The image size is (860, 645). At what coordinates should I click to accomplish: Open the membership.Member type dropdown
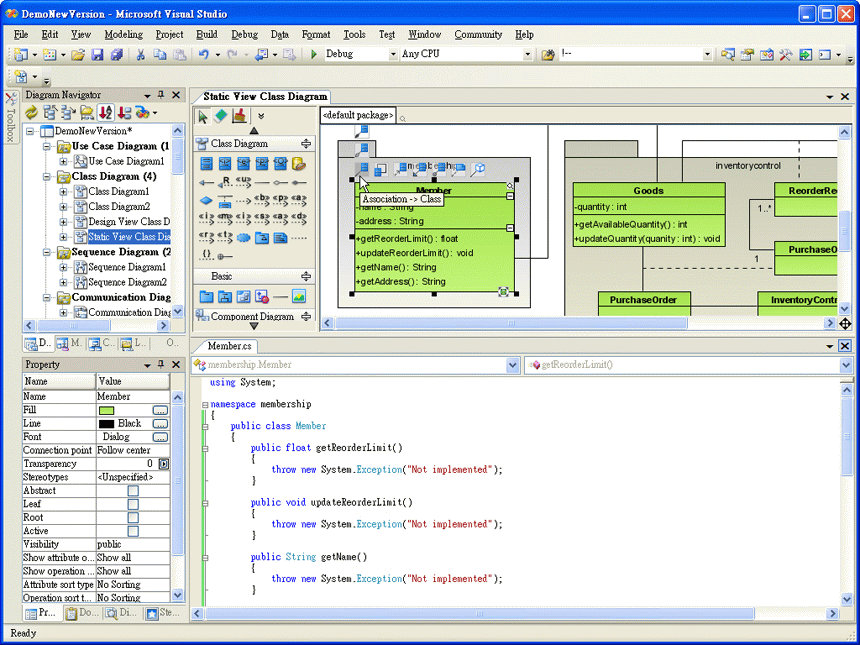pyautogui.click(x=513, y=365)
